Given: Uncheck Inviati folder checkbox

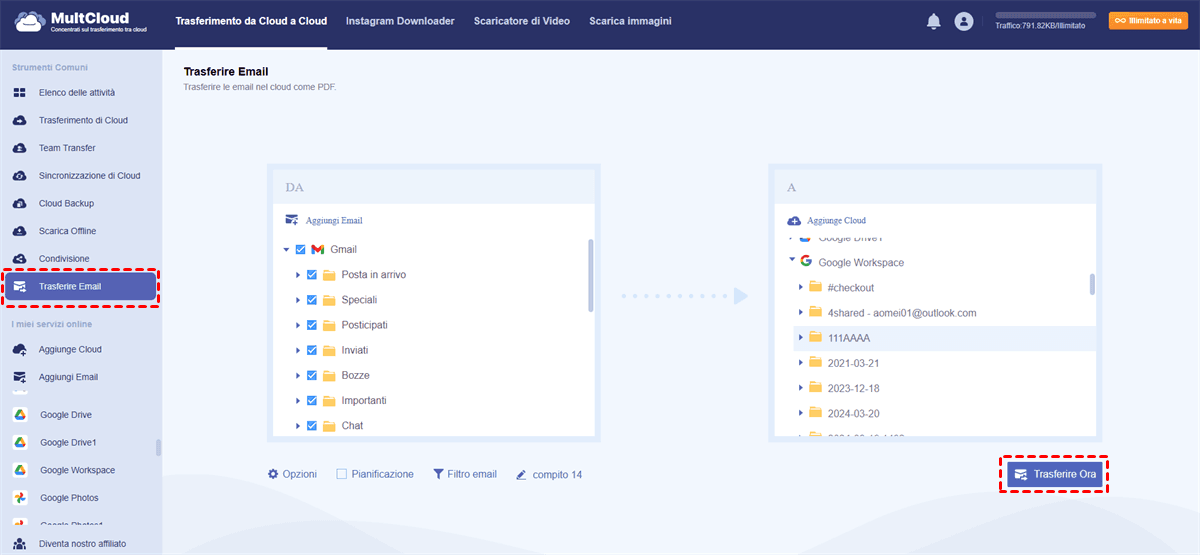Looking at the screenshot, I should coord(312,350).
